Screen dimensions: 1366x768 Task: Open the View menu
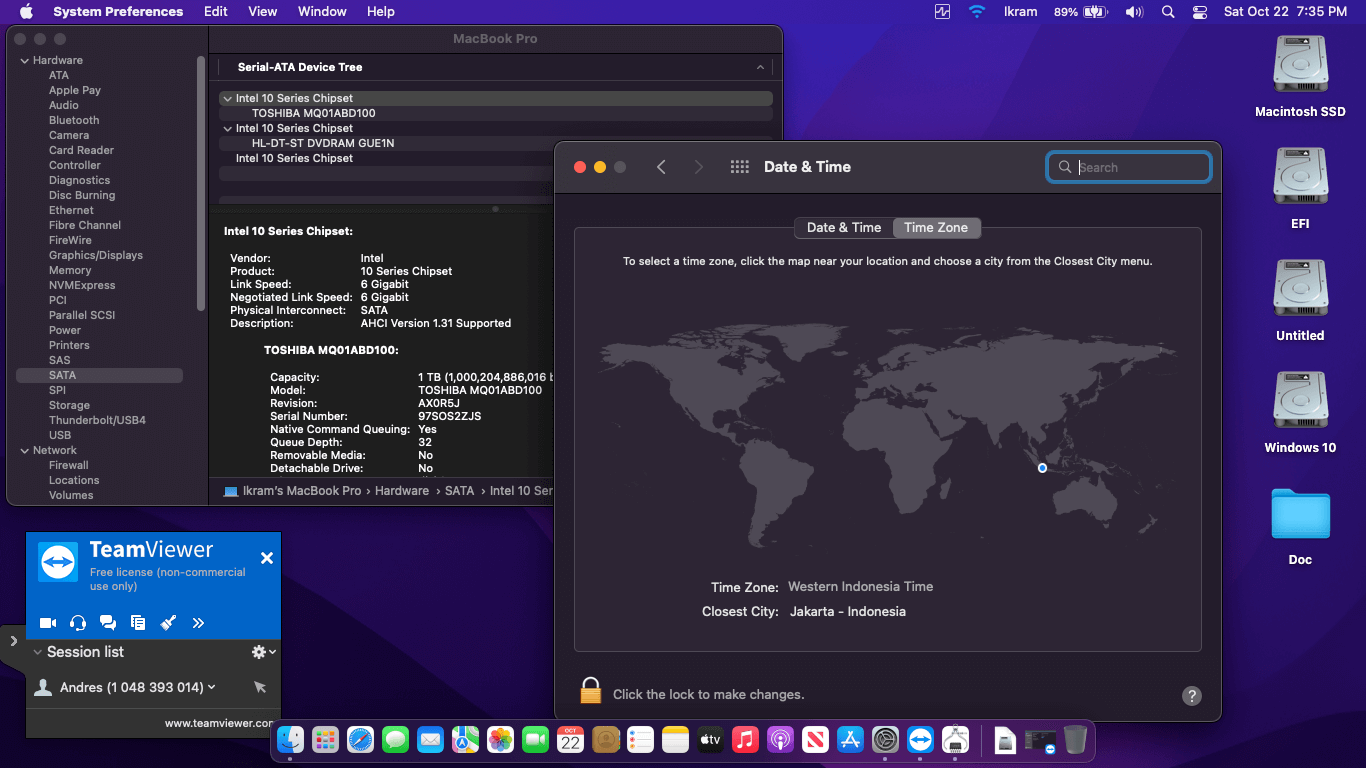click(263, 12)
